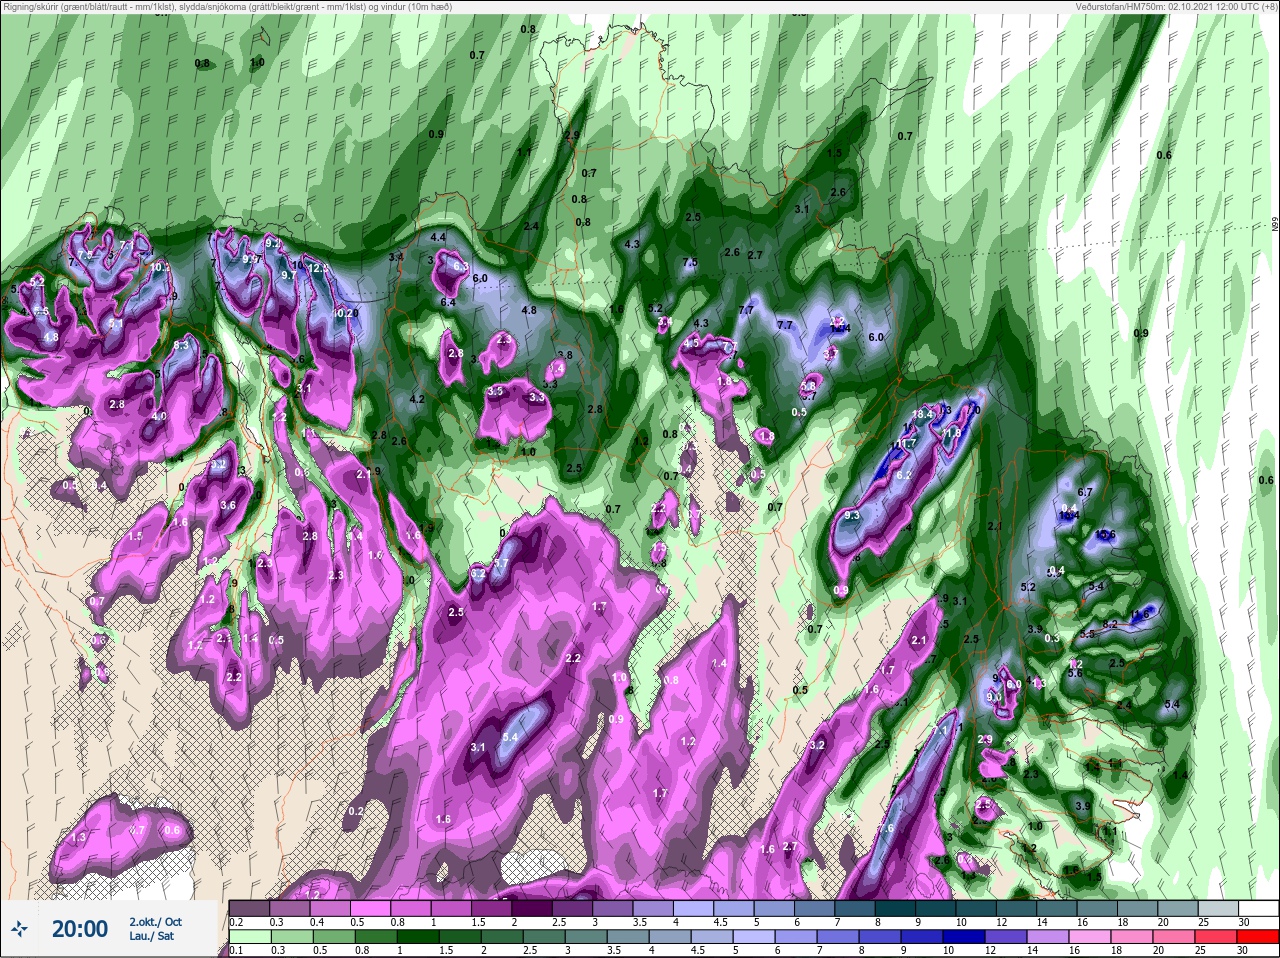Click the '4.2' precipitation value on map
Viewport: 1280px width, 958px height.
click(418, 399)
